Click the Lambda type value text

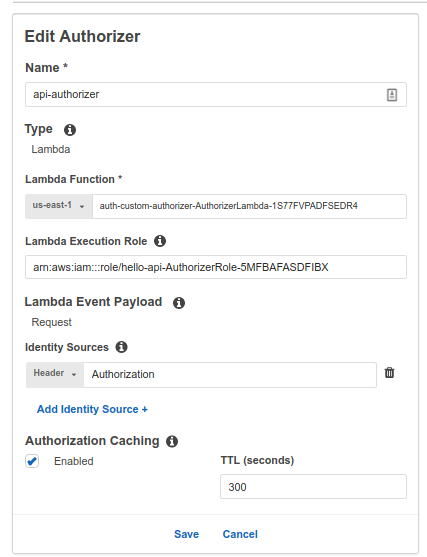tap(51, 149)
